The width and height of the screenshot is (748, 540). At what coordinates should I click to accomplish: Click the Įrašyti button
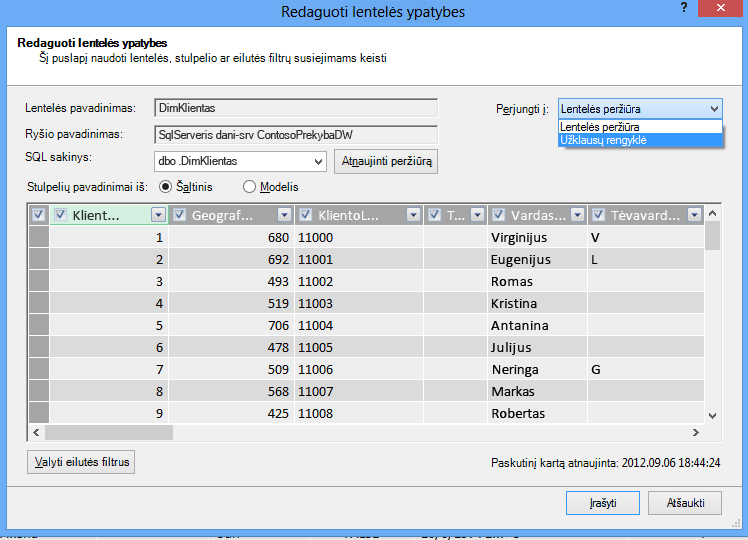click(603, 503)
